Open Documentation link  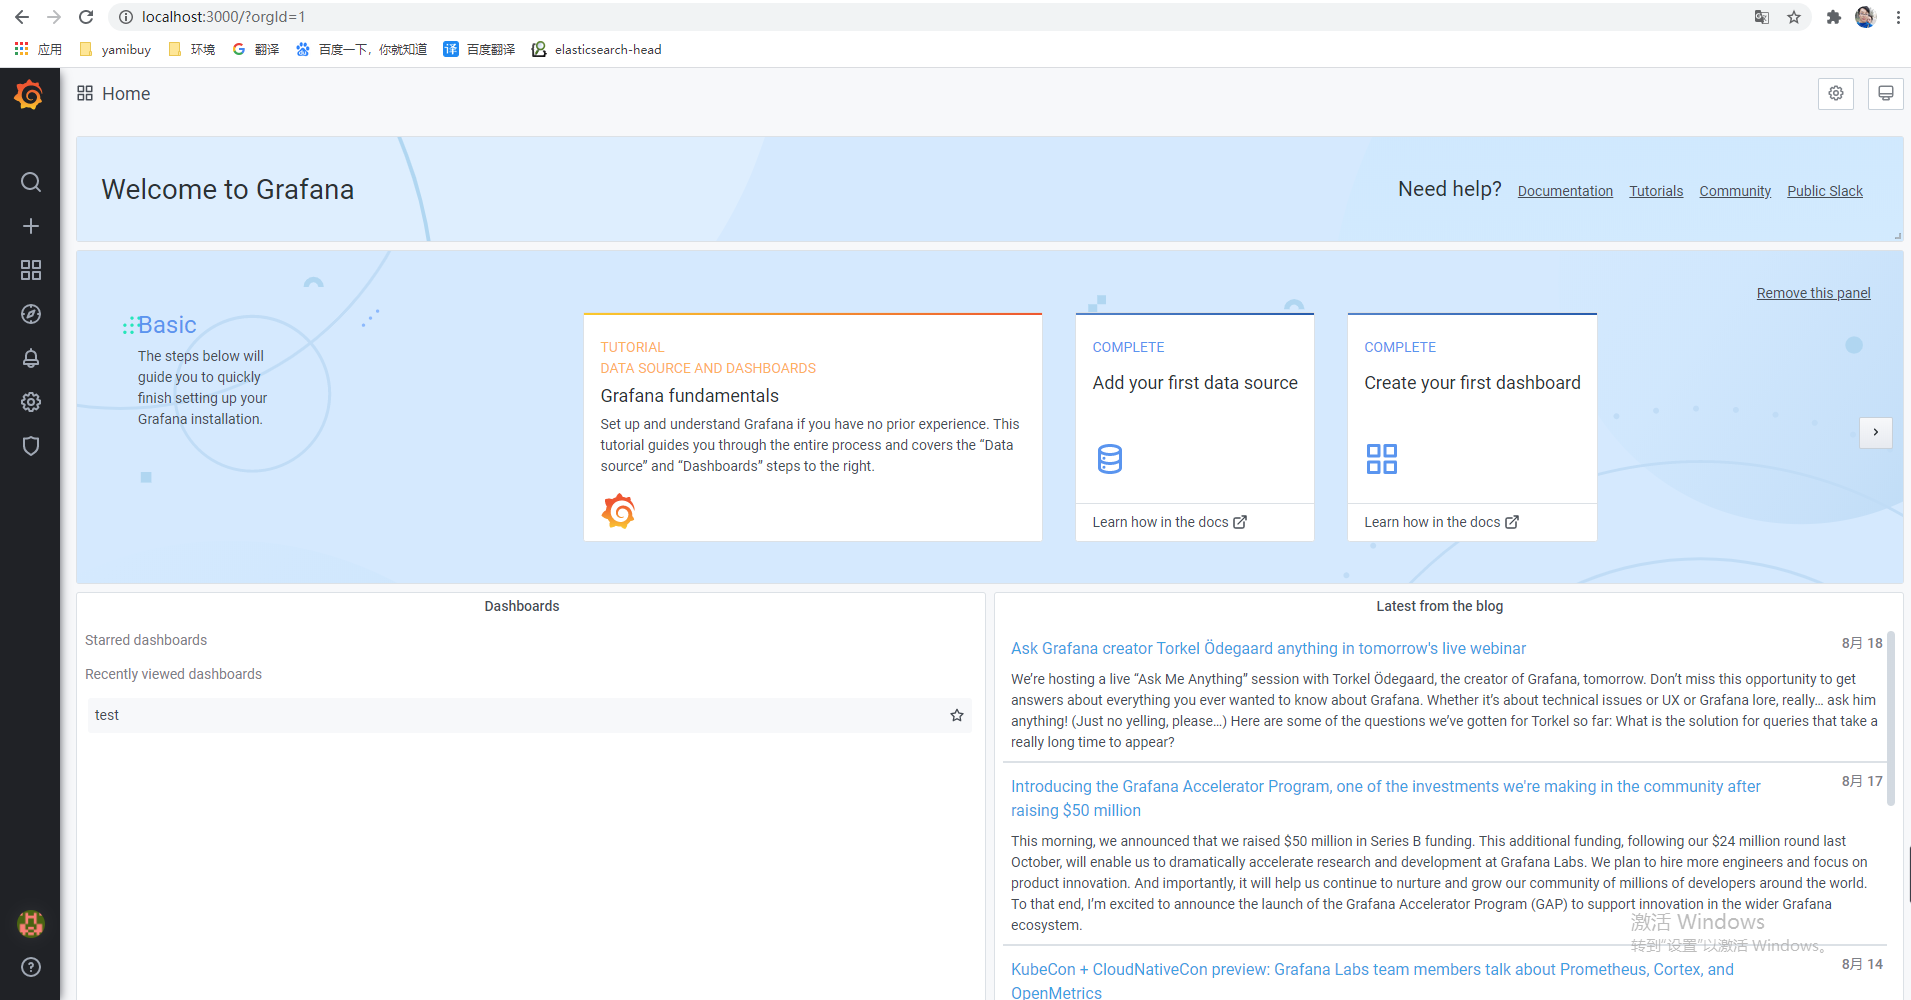(1565, 191)
